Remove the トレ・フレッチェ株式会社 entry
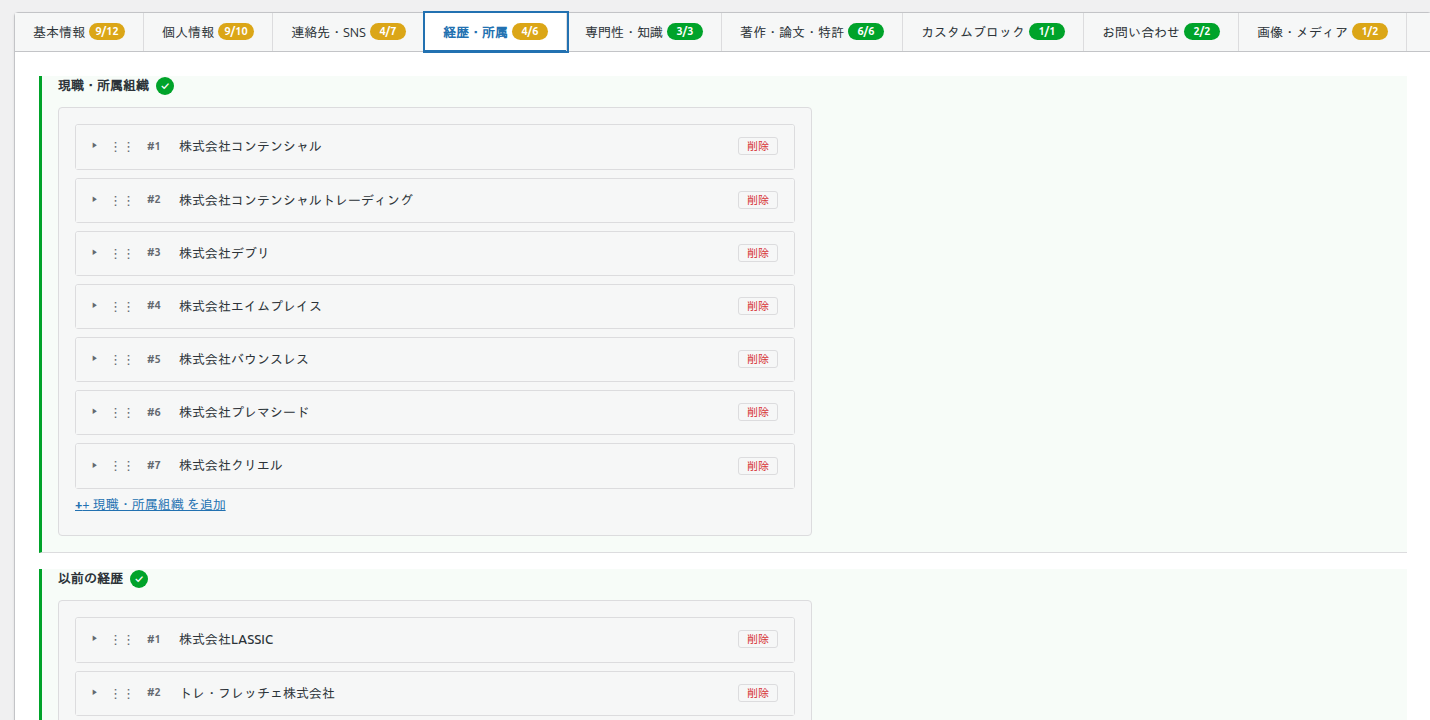 pyautogui.click(x=758, y=693)
